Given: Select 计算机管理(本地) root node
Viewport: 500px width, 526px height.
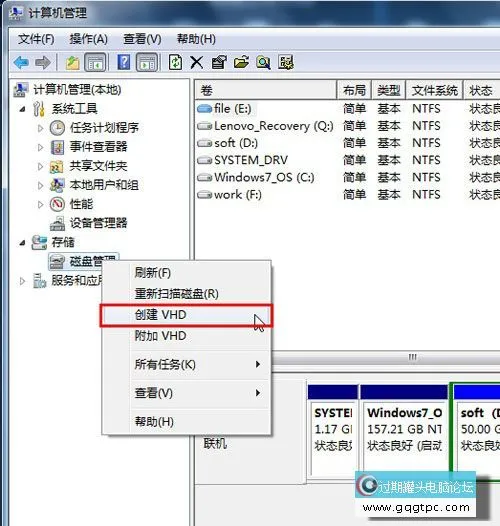Looking at the screenshot, I should coord(77,90).
